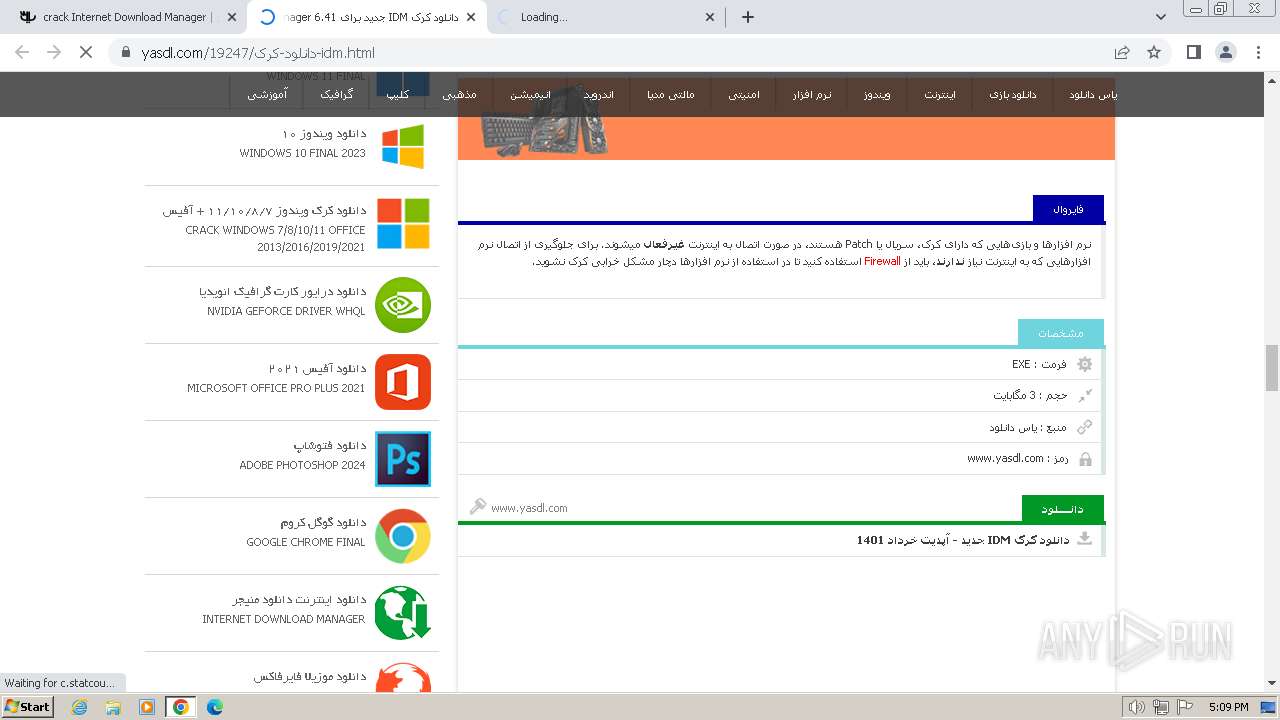Viewport: 1280px width, 720px height.
Task: Select the green 'دانلود' section header
Action: (x=1062, y=509)
